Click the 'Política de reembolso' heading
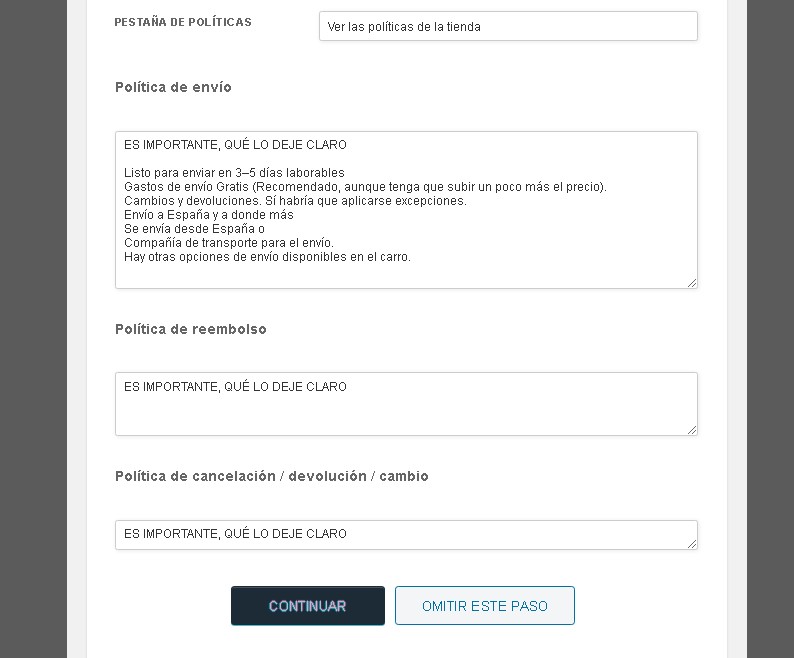 click(x=191, y=329)
